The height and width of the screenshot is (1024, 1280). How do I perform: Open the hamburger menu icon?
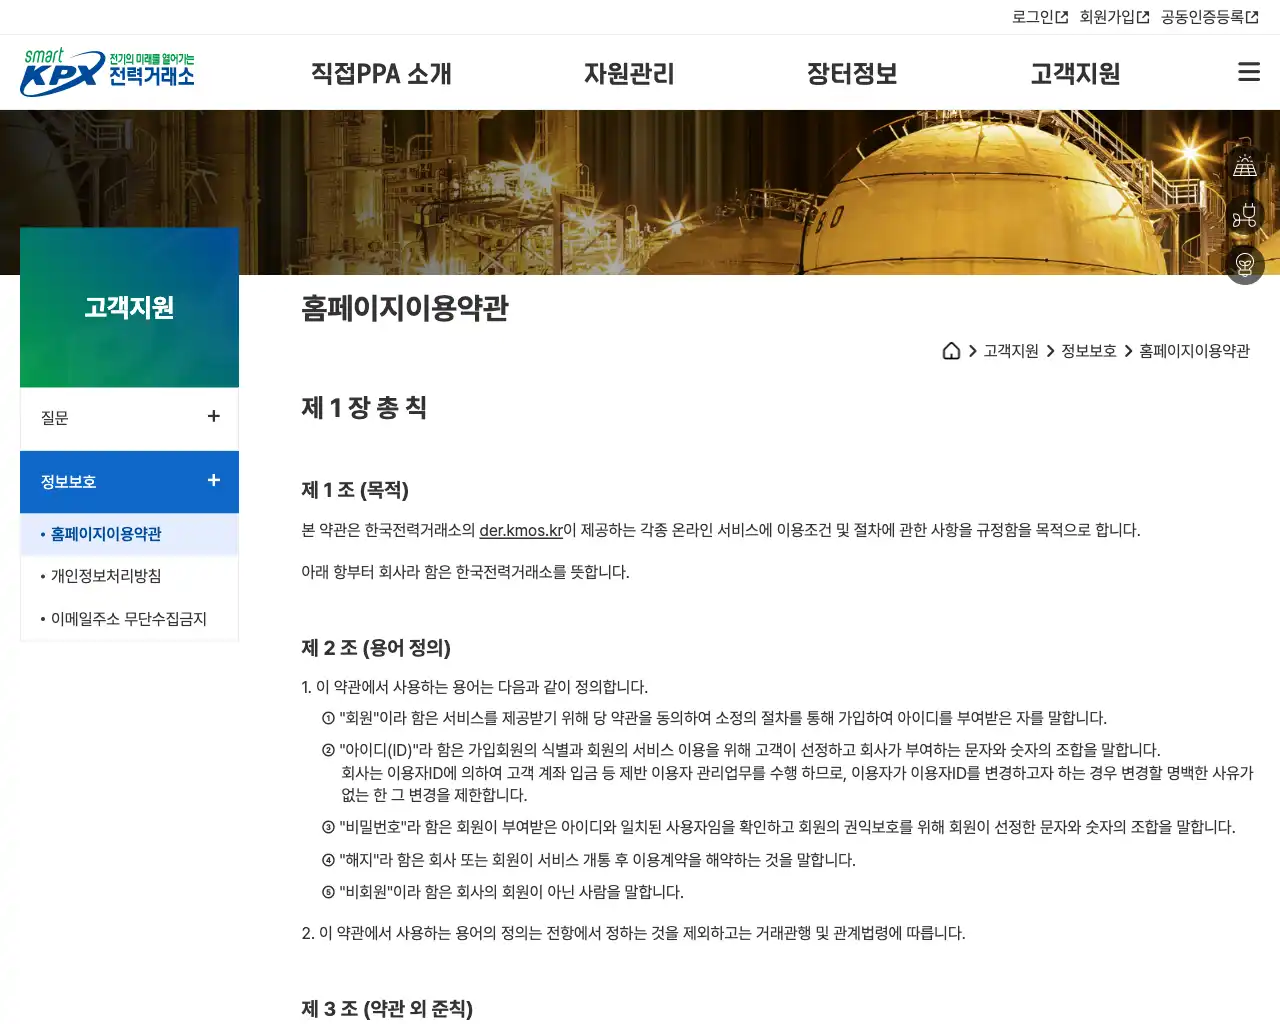pyautogui.click(x=1248, y=71)
